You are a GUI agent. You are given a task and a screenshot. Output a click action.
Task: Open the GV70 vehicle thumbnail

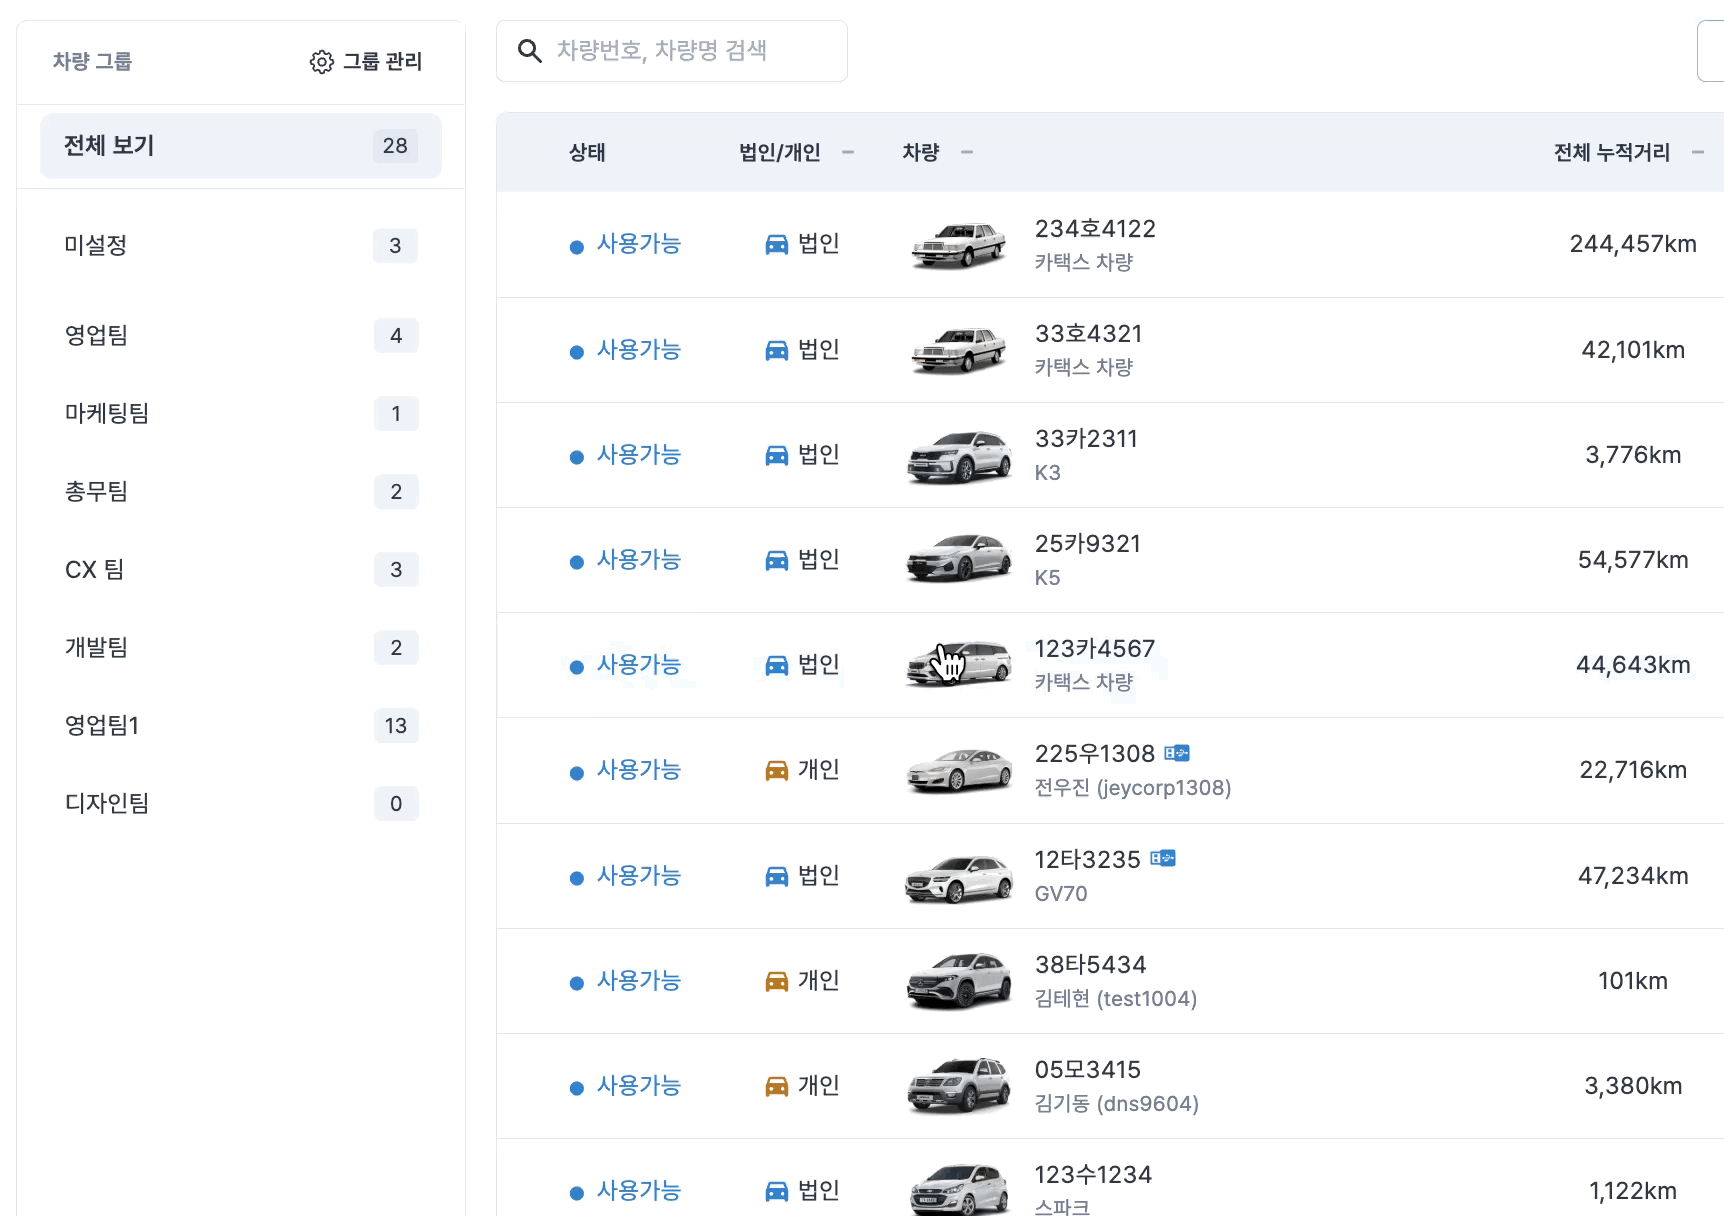(x=958, y=877)
